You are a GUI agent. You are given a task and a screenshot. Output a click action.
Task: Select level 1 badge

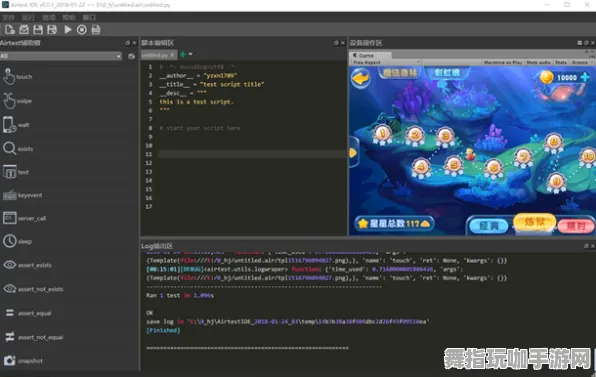click(x=382, y=135)
